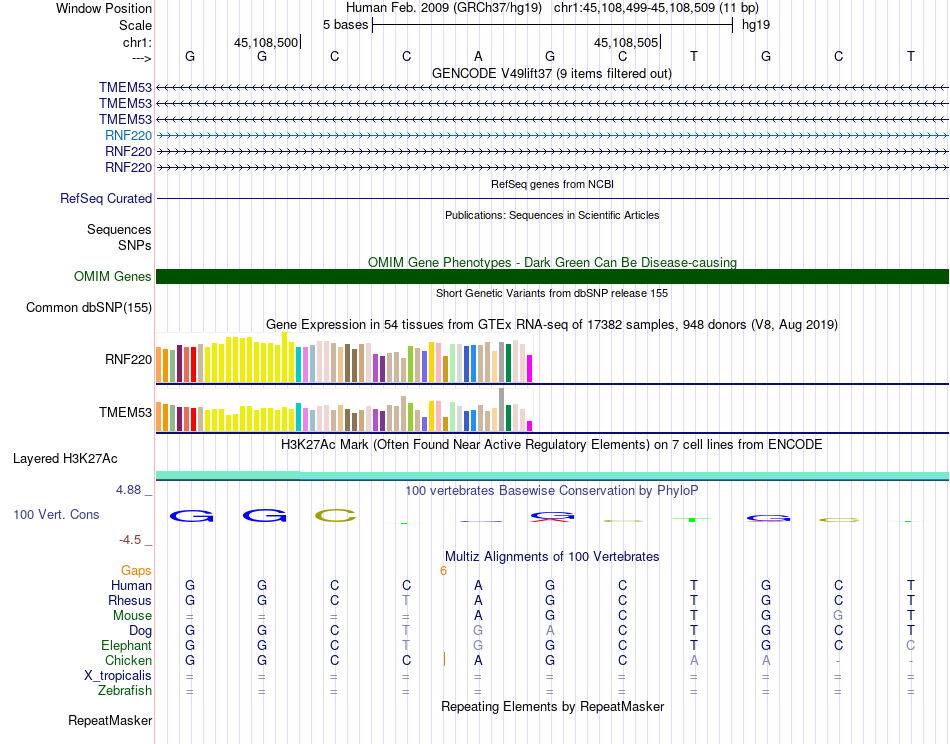Click the orange gap count 6

point(442,571)
